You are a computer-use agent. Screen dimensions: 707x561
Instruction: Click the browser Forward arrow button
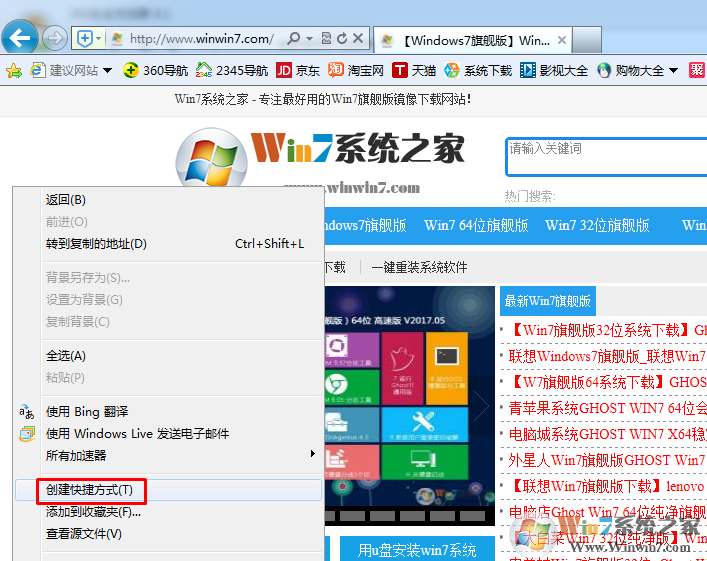pyautogui.click(x=55, y=38)
